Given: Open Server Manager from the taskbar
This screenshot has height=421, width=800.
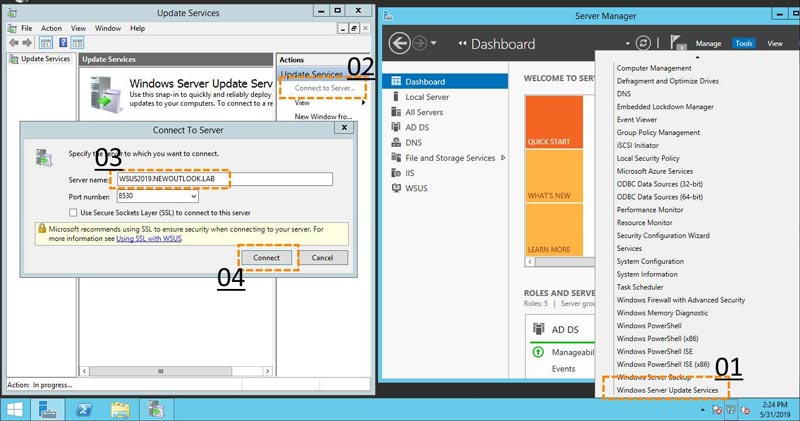Looking at the screenshot, I should (x=47, y=410).
